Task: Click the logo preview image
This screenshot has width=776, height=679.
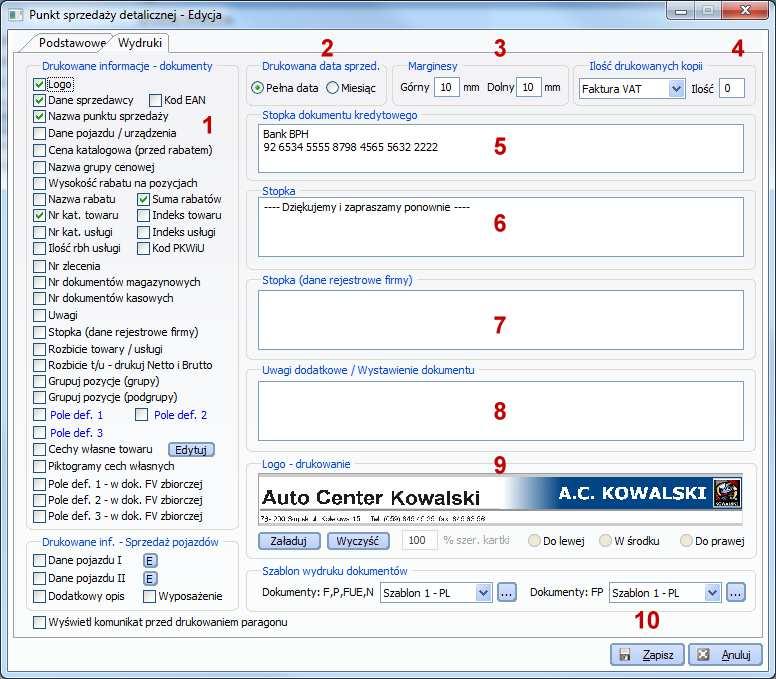Action: (x=500, y=499)
